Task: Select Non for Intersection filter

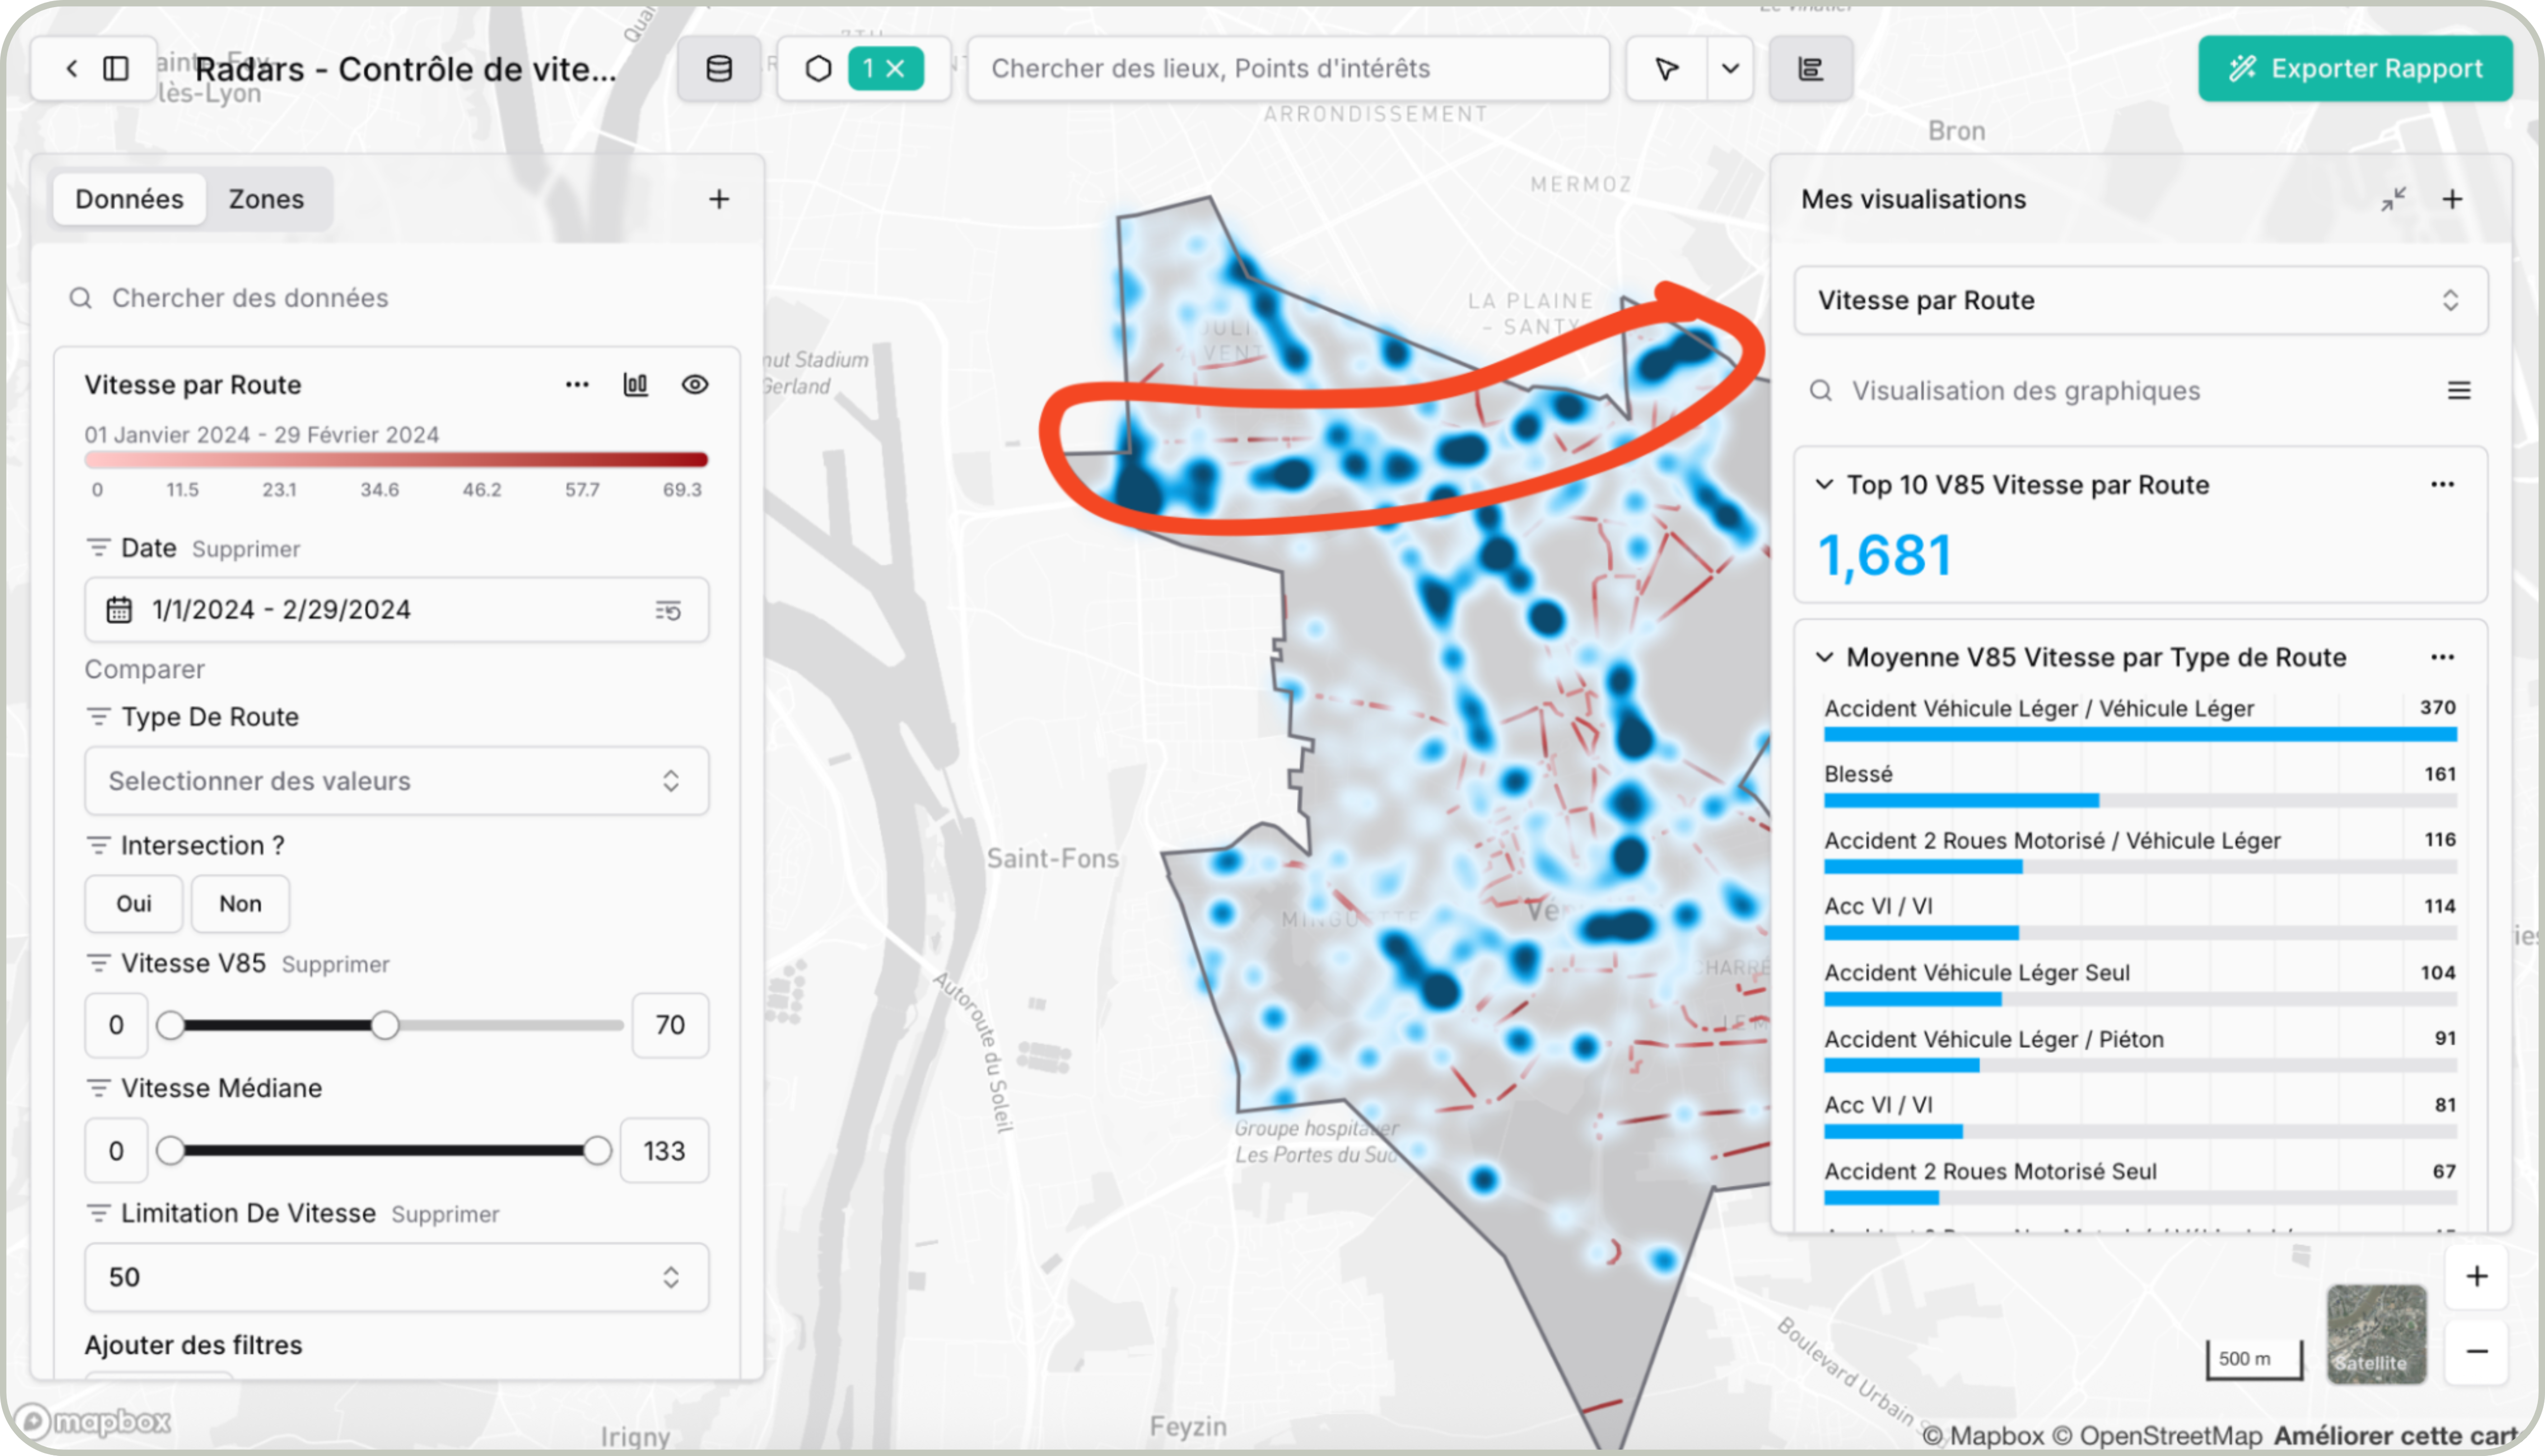Action: click(x=240, y=904)
